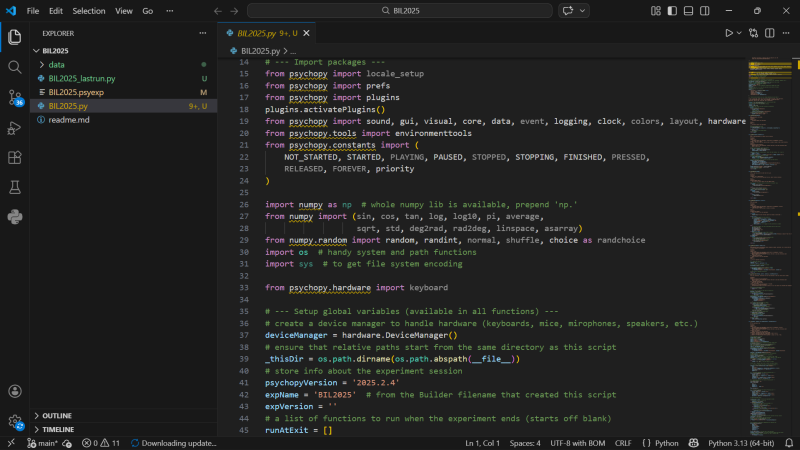Click the BIL2025 command center search box
The height and width of the screenshot is (450, 800).
point(400,11)
